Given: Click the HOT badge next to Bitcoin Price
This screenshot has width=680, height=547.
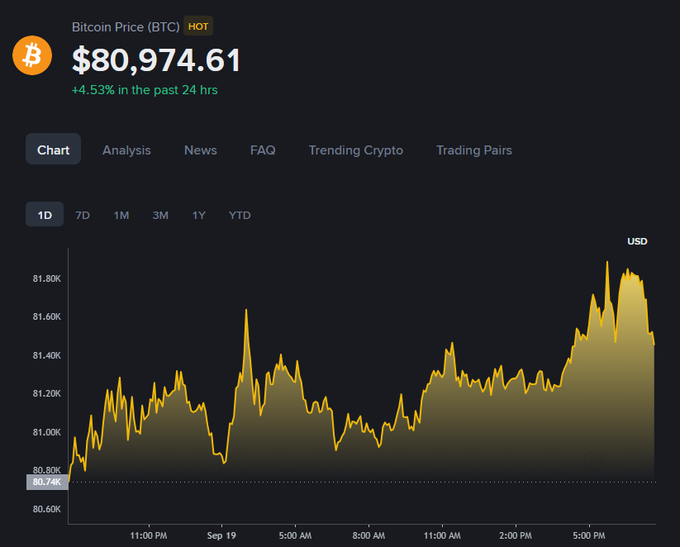Looking at the screenshot, I should [198, 26].
